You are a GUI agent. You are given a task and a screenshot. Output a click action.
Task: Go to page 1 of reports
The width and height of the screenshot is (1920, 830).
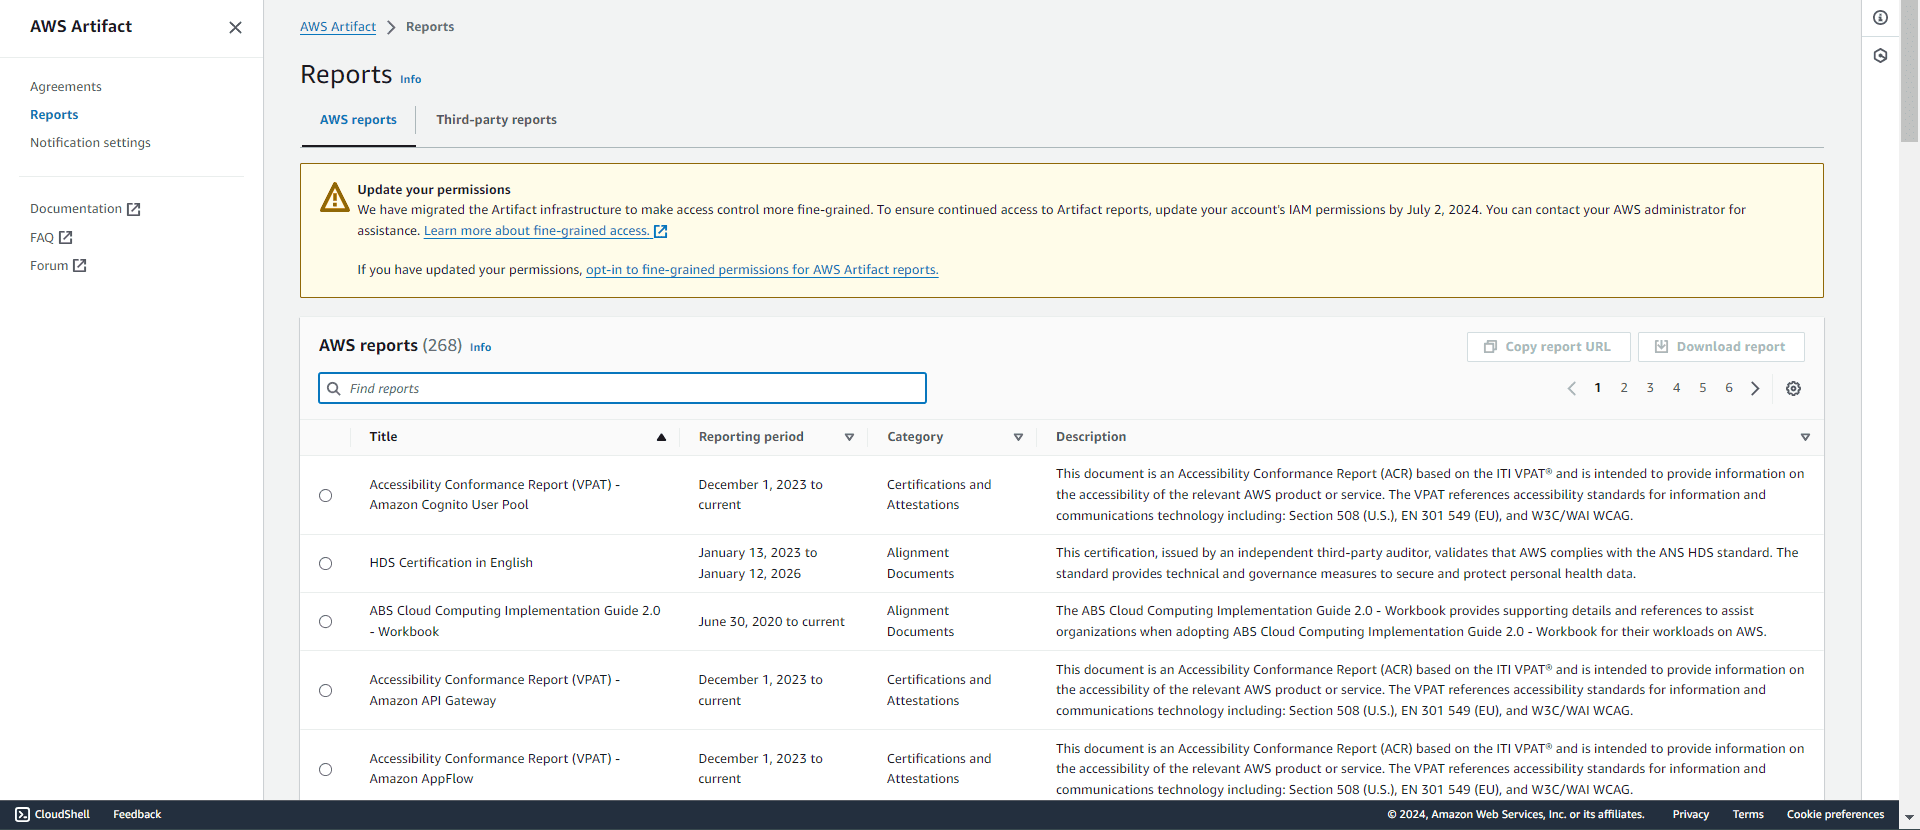click(1598, 388)
